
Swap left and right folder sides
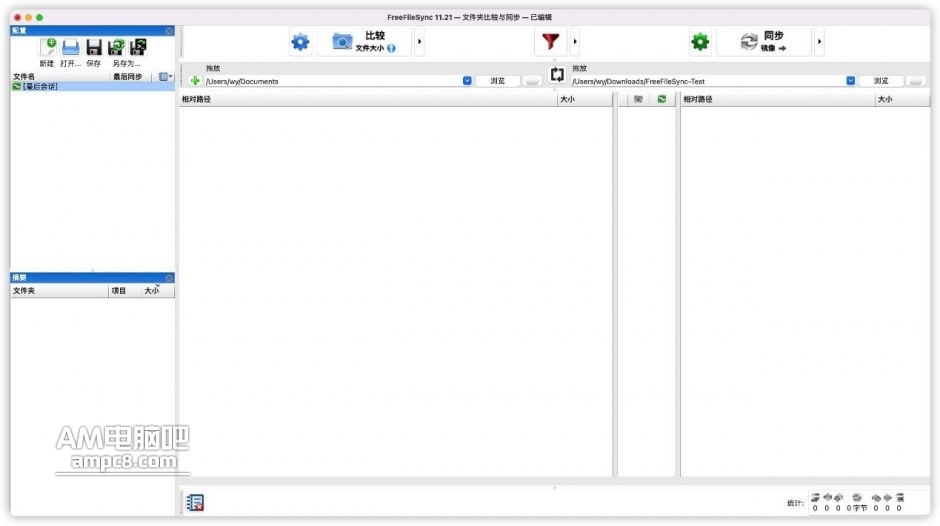pos(557,75)
